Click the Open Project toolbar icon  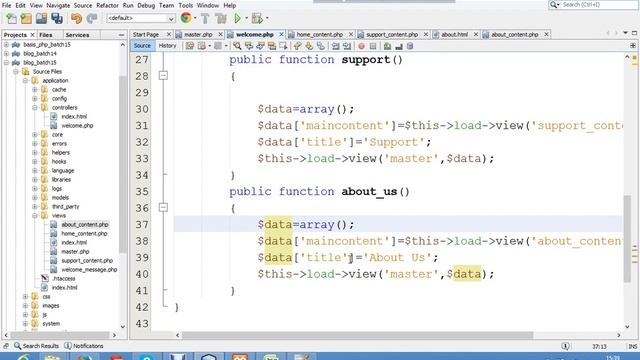point(41,18)
